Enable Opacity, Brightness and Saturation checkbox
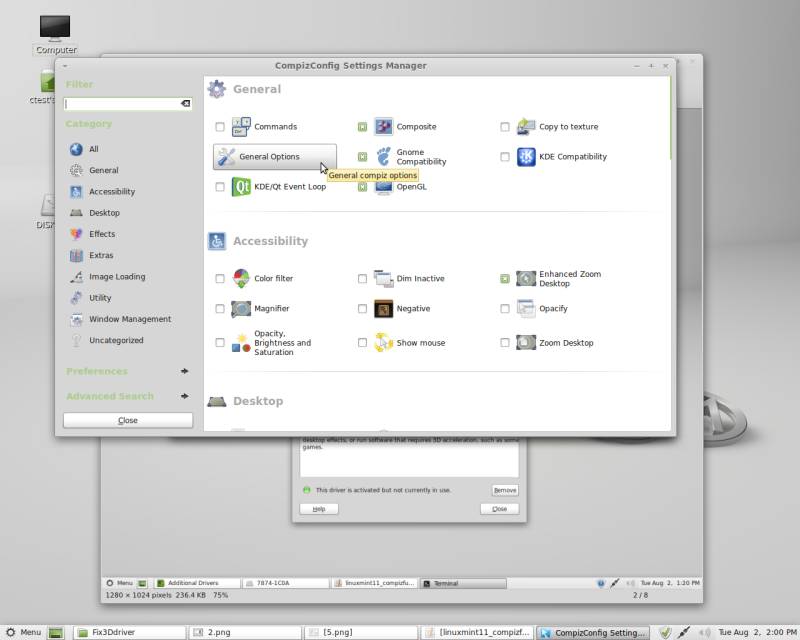Screen dimensions: 800x640 (x=220, y=343)
